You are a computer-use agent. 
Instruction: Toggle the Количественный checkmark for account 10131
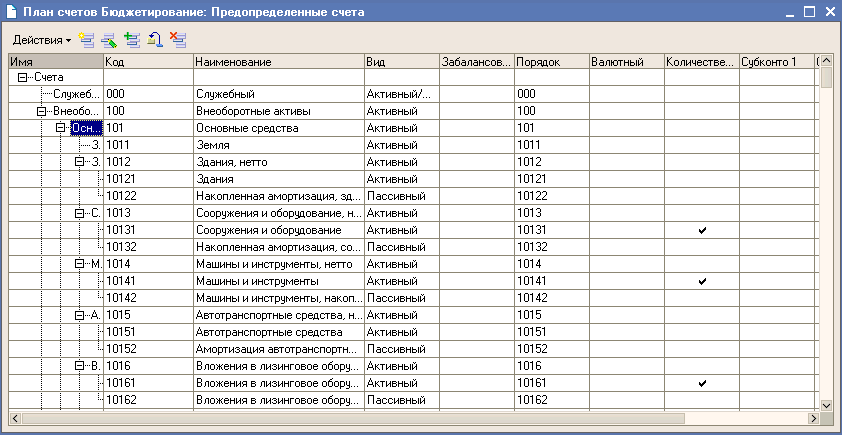coord(702,230)
